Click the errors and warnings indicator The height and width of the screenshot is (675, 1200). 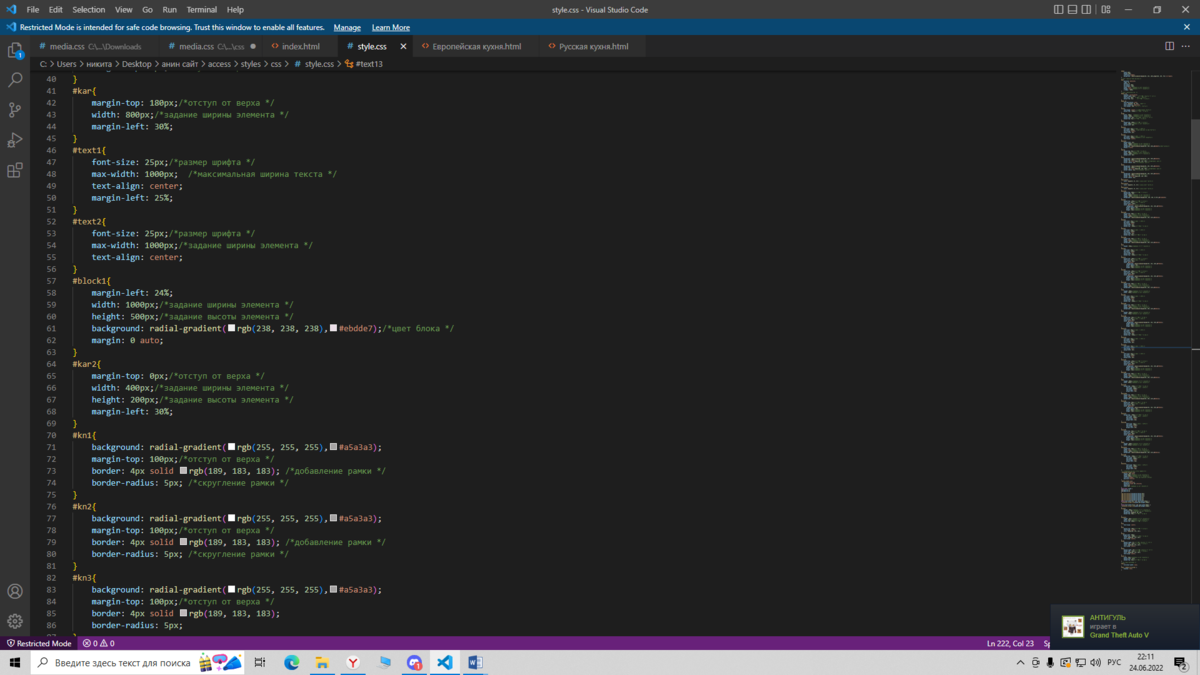[x=98, y=643]
